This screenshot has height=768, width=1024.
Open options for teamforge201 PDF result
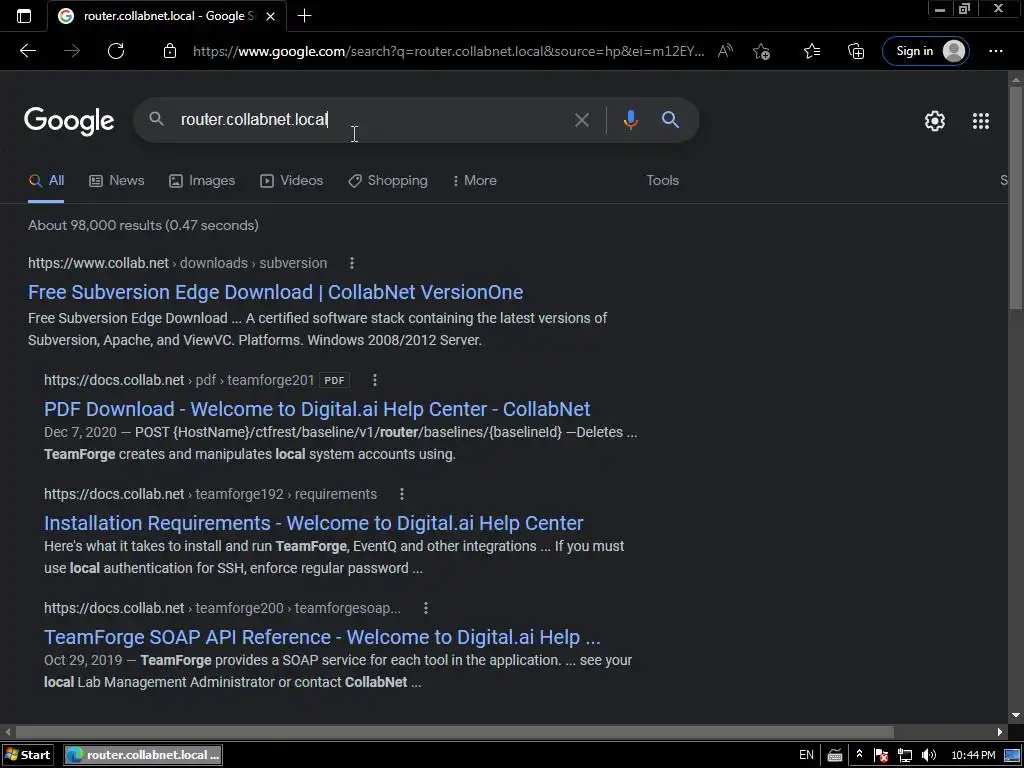tap(375, 380)
